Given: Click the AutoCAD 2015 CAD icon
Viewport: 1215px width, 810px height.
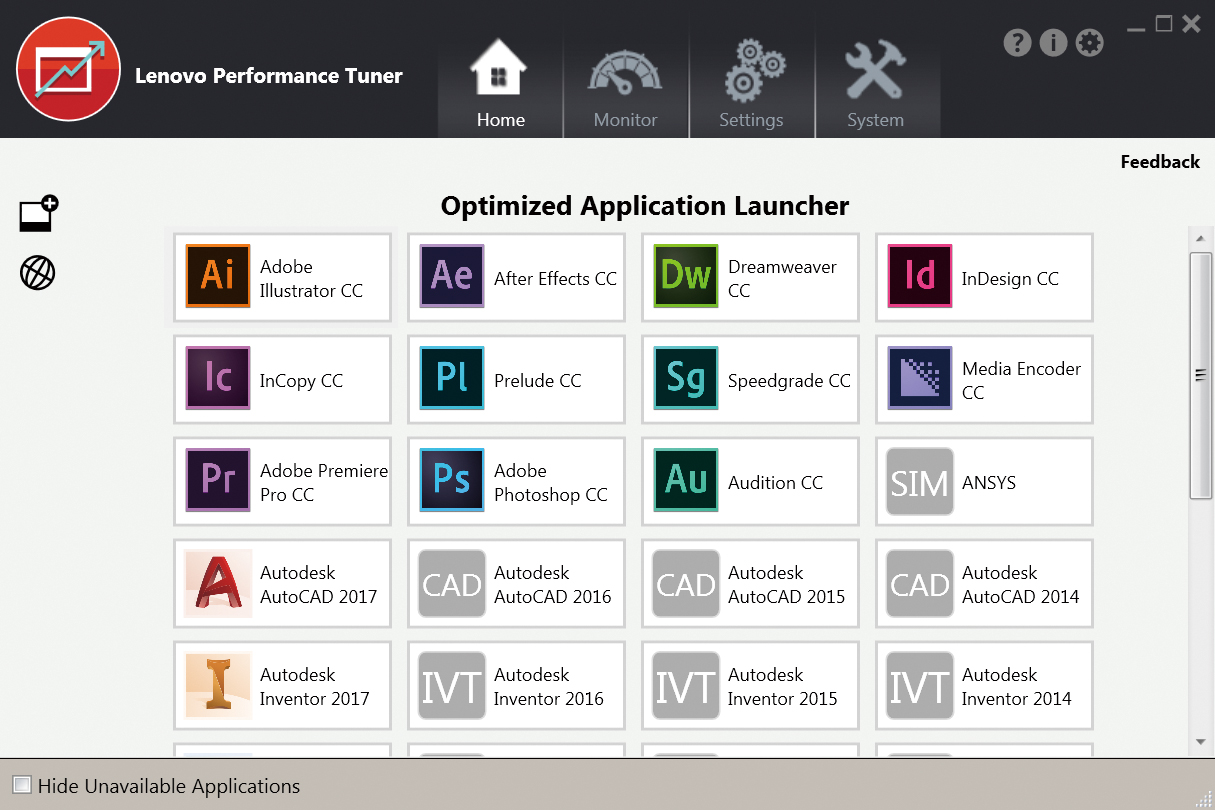Looking at the screenshot, I should point(686,584).
